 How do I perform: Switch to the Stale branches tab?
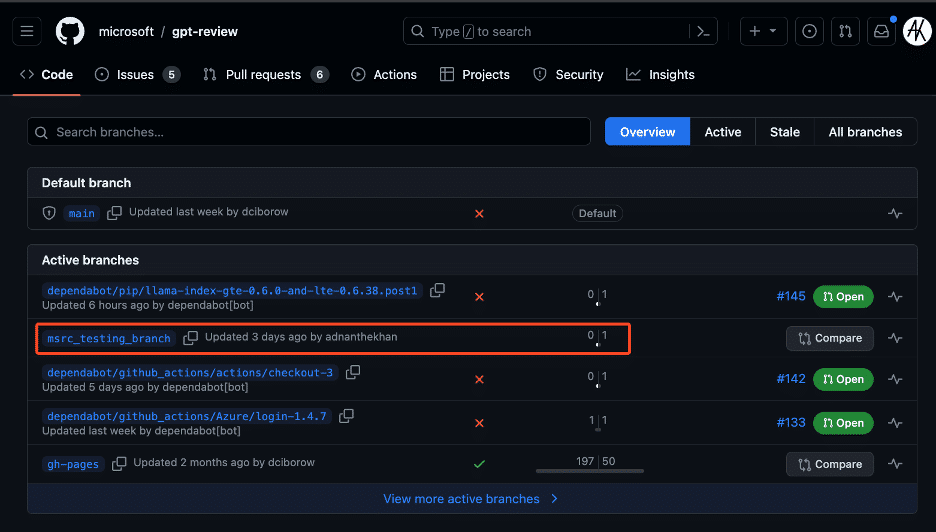pos(784,132)
